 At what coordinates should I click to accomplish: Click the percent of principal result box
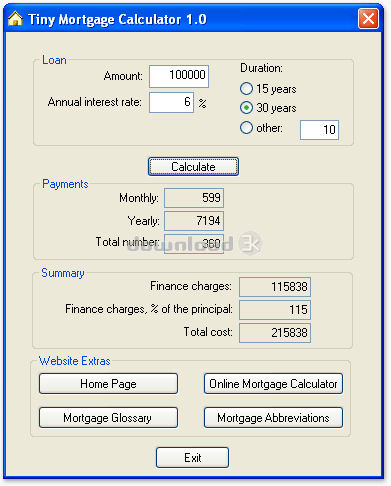tap(275, 310)
